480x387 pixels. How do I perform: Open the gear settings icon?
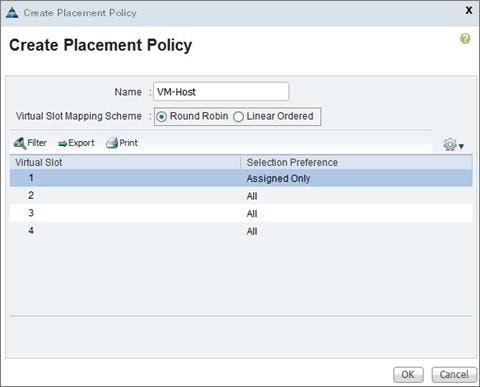pyautogui.click(x=450, y=145)
